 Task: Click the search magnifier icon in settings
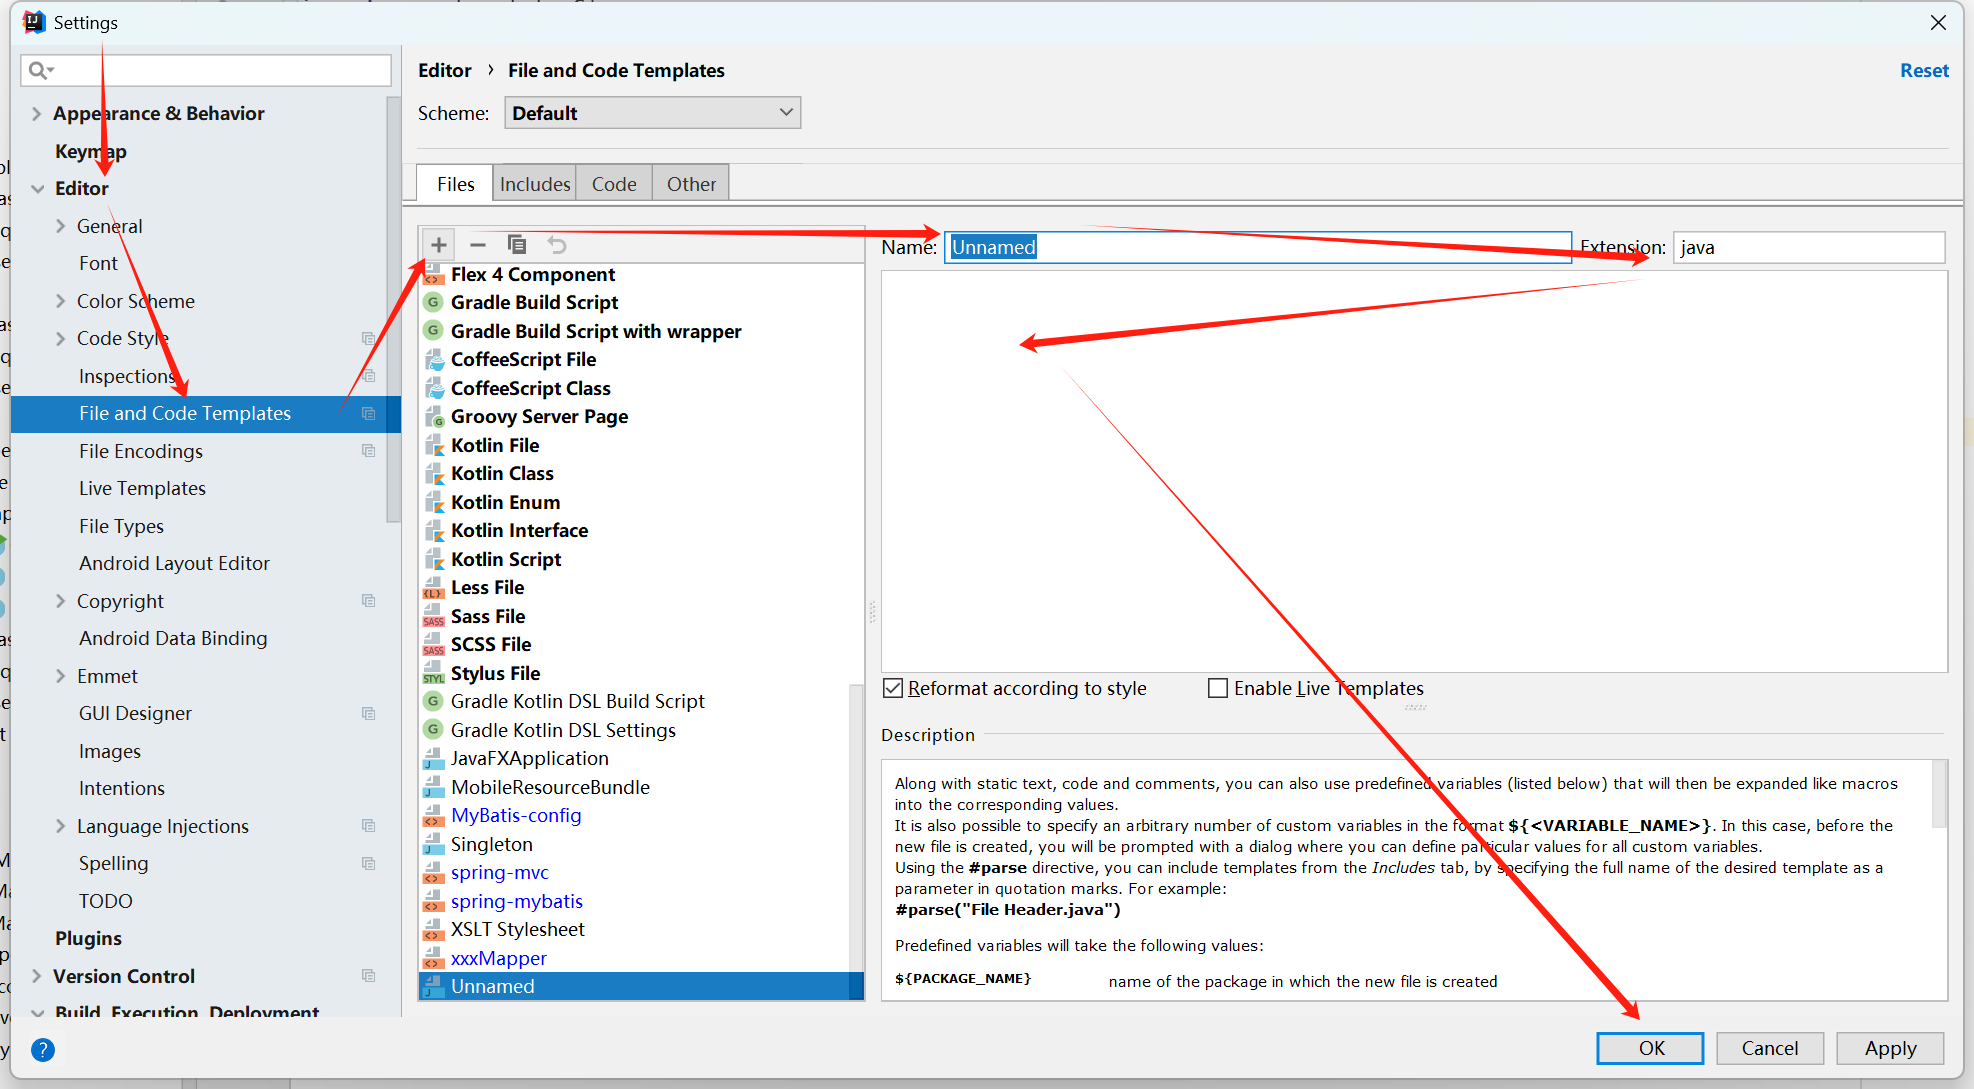click(39, 70)
